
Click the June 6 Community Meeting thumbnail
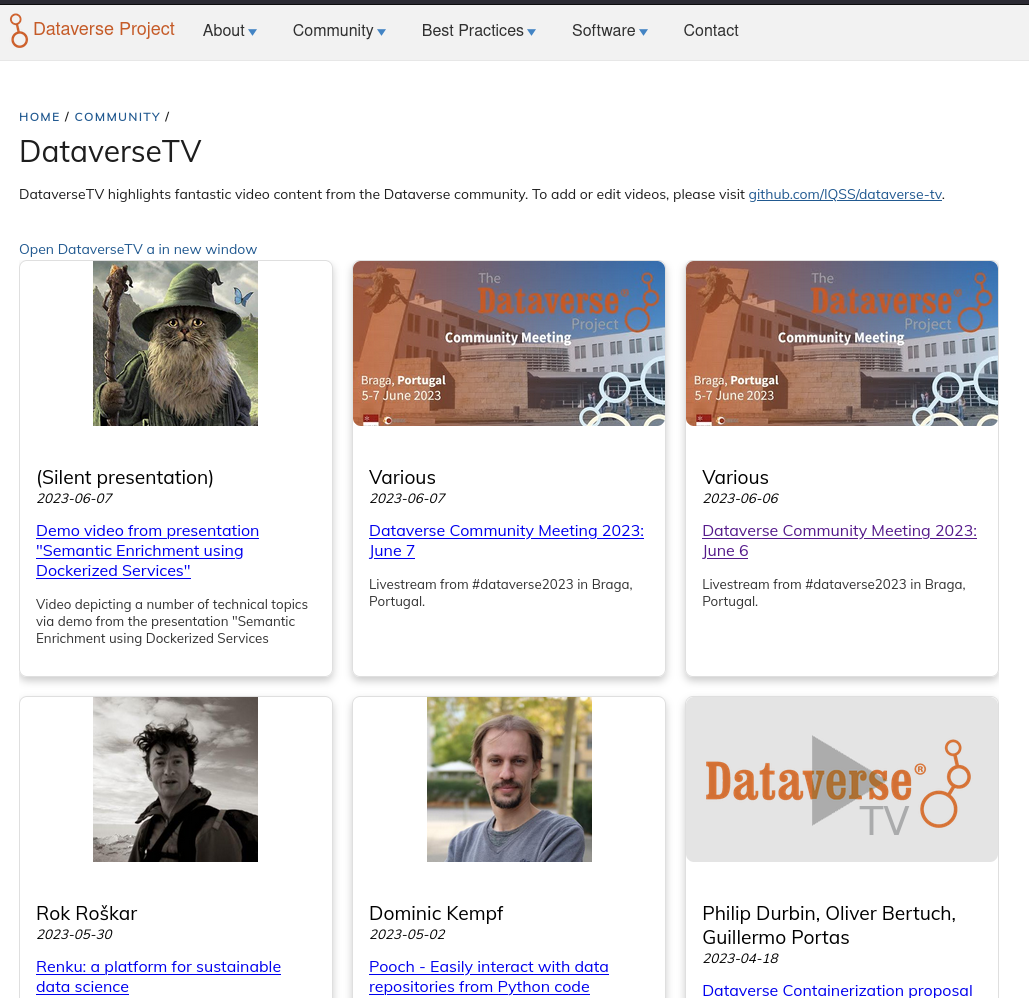click(x=841, y=343)
